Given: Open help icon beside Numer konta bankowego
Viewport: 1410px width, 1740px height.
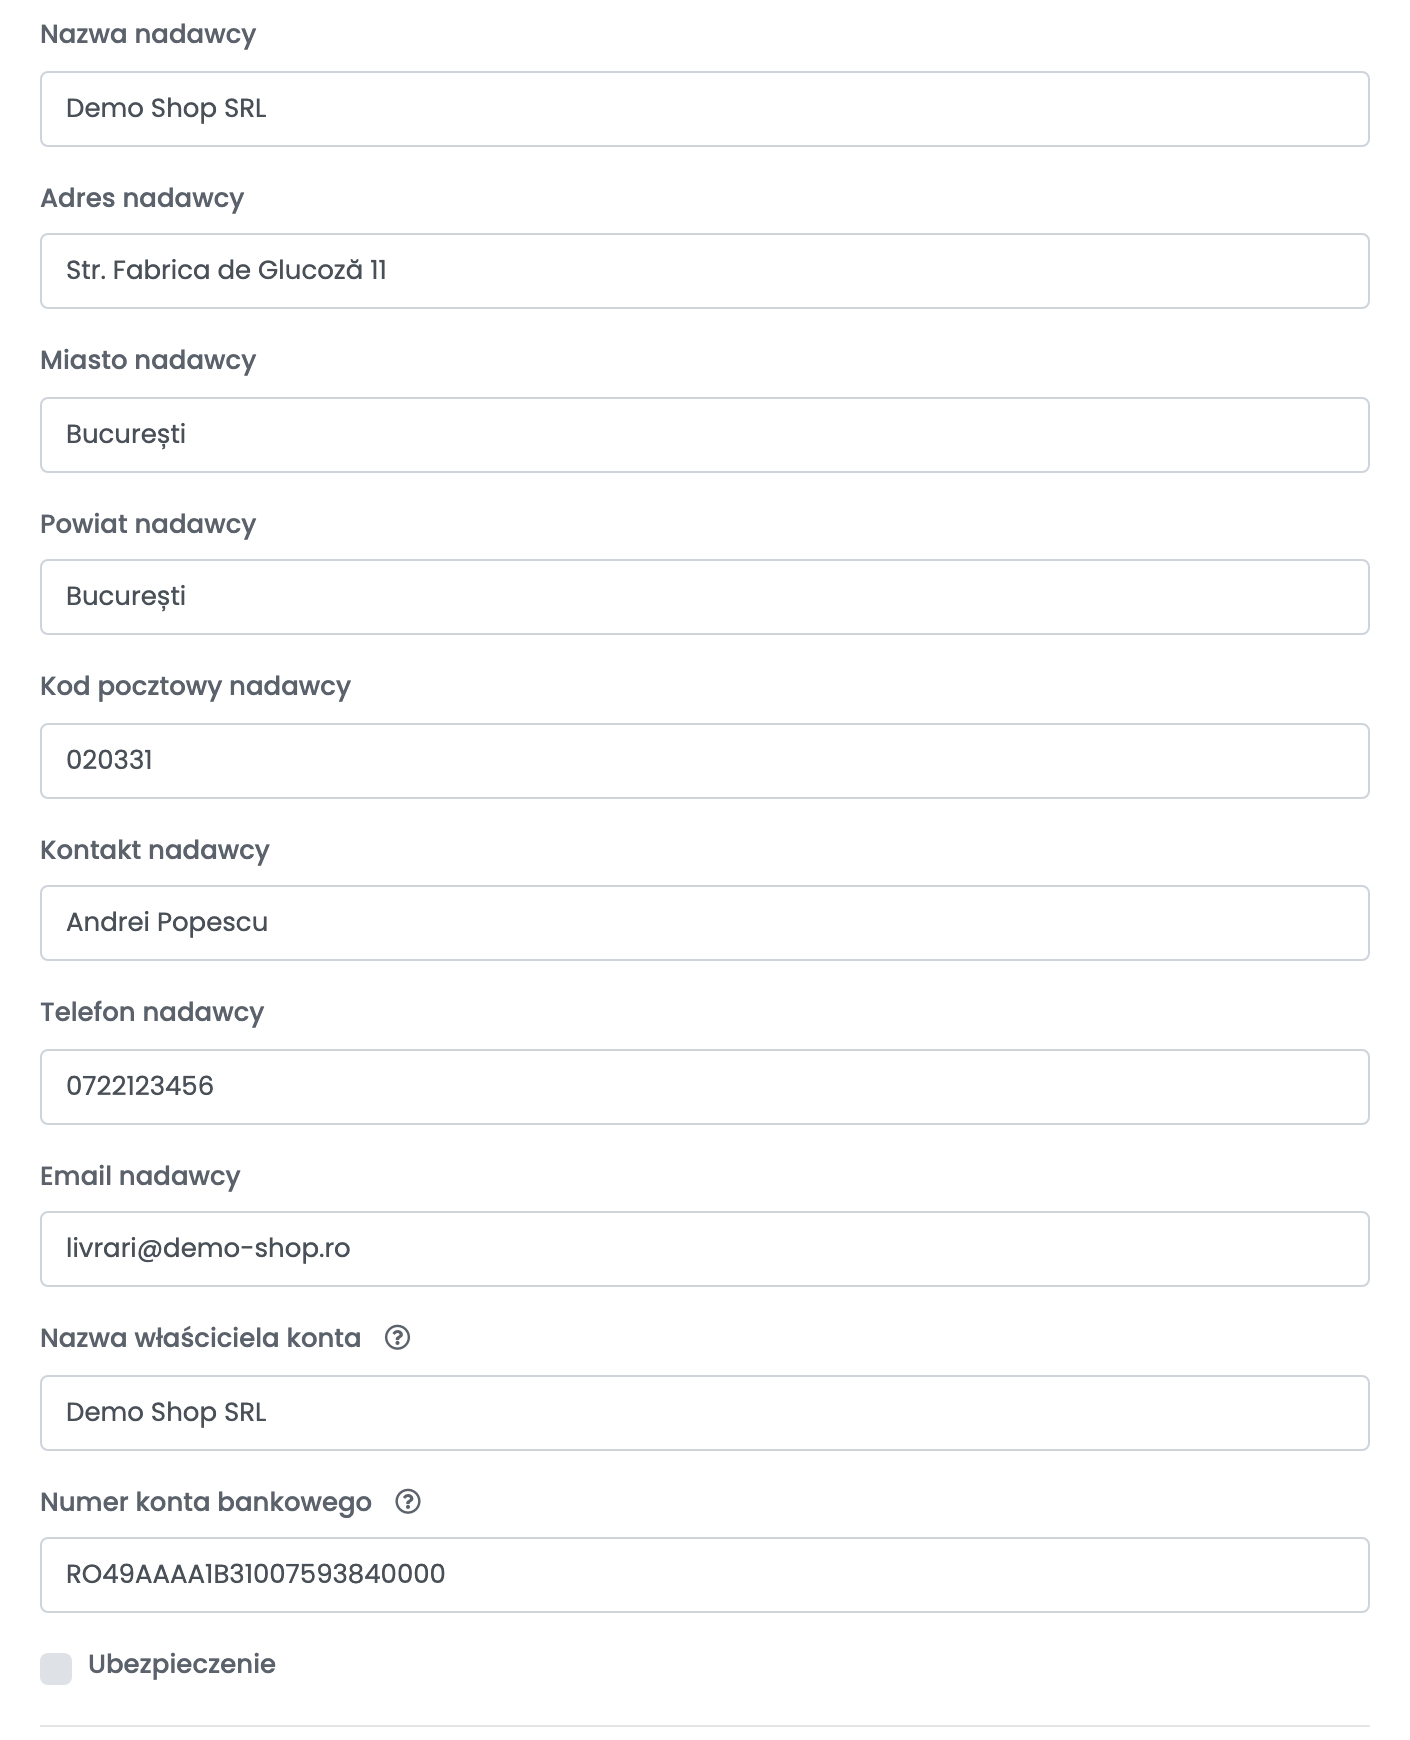Looking at the screenshot, I should point(408,1502).
